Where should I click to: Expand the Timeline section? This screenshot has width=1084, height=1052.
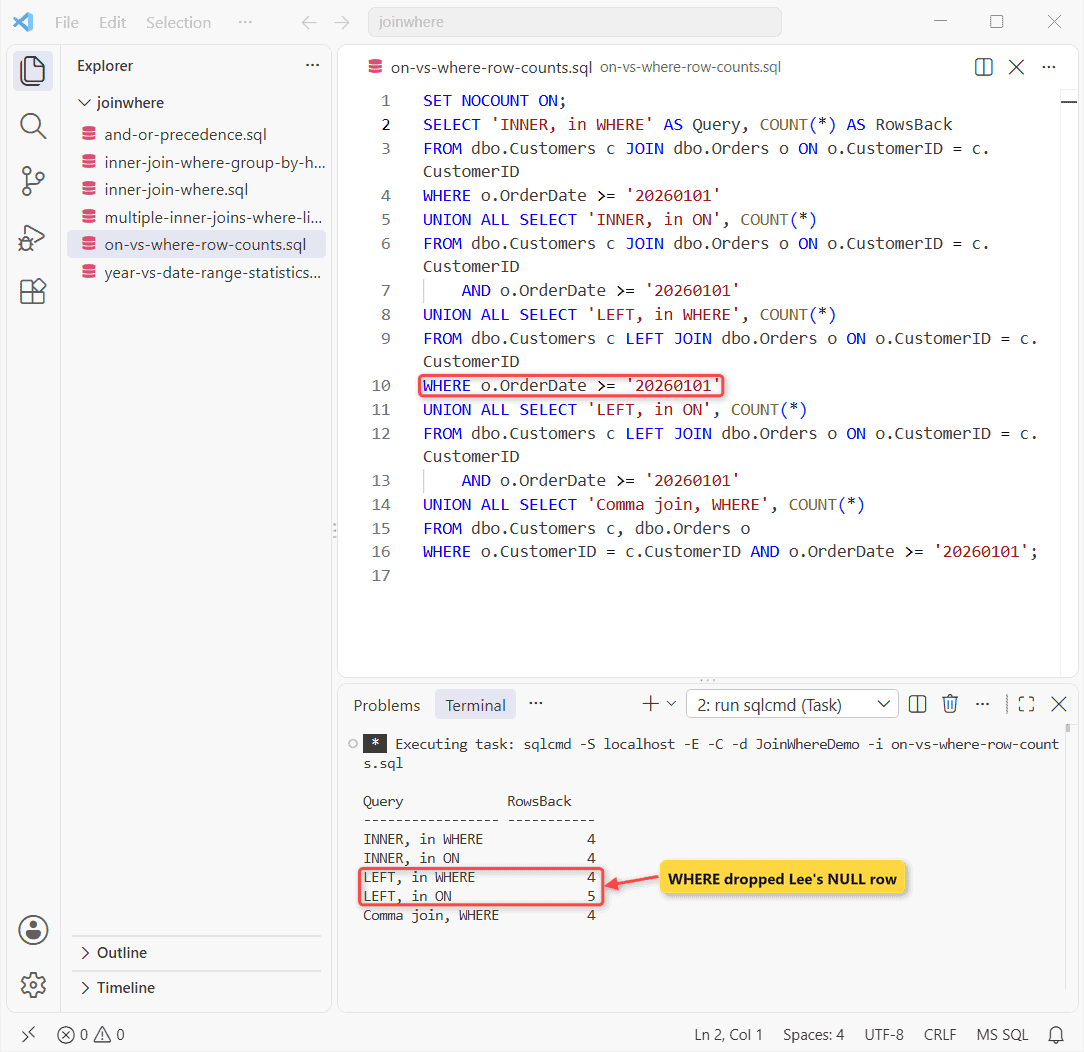[x=126, y=987]
